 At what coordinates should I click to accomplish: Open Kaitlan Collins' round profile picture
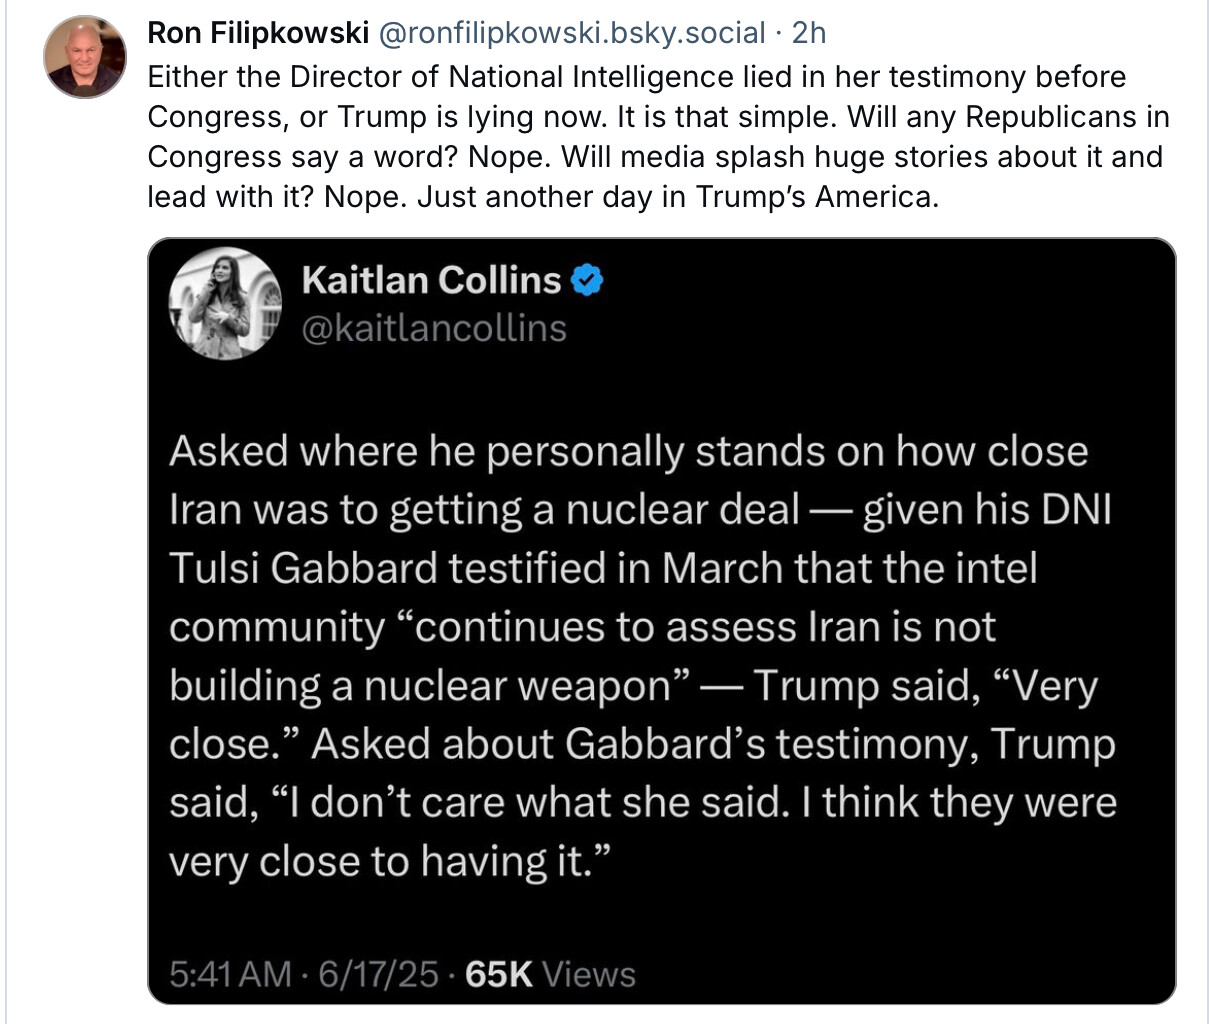point(225,302)
